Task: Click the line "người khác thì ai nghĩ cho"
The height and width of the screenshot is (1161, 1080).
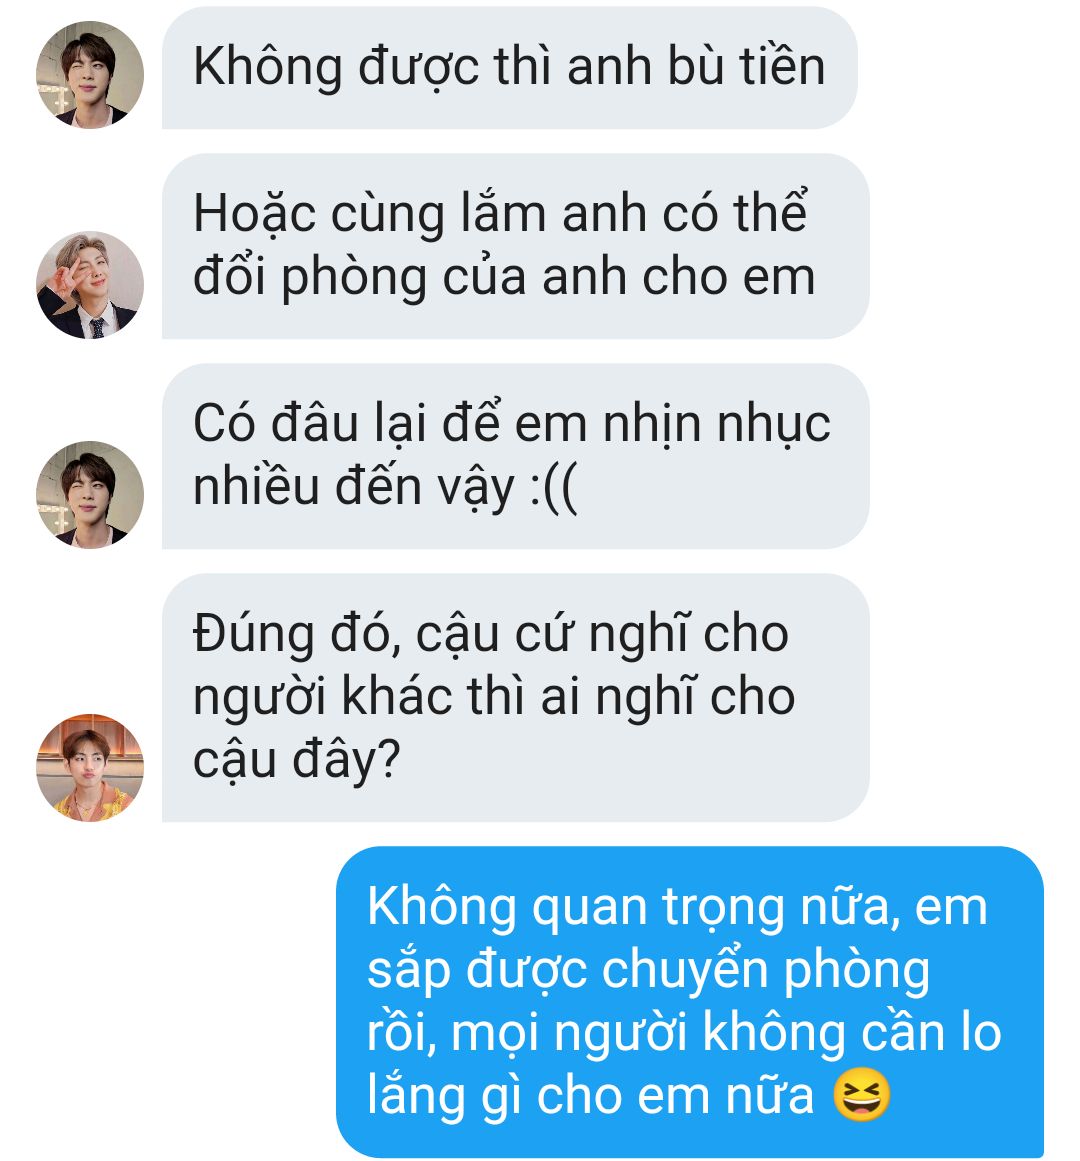Action: pyautogui.click(x=494, y=698)
